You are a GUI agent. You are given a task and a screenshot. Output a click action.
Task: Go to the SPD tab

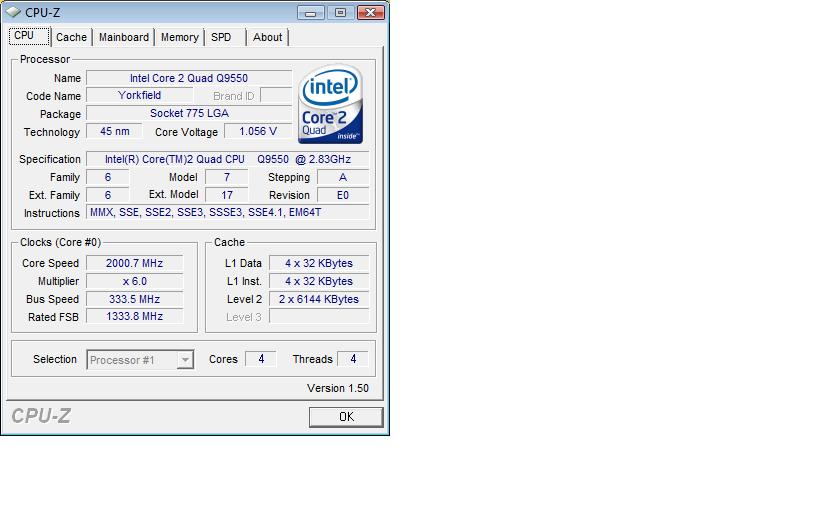point(221,37)
